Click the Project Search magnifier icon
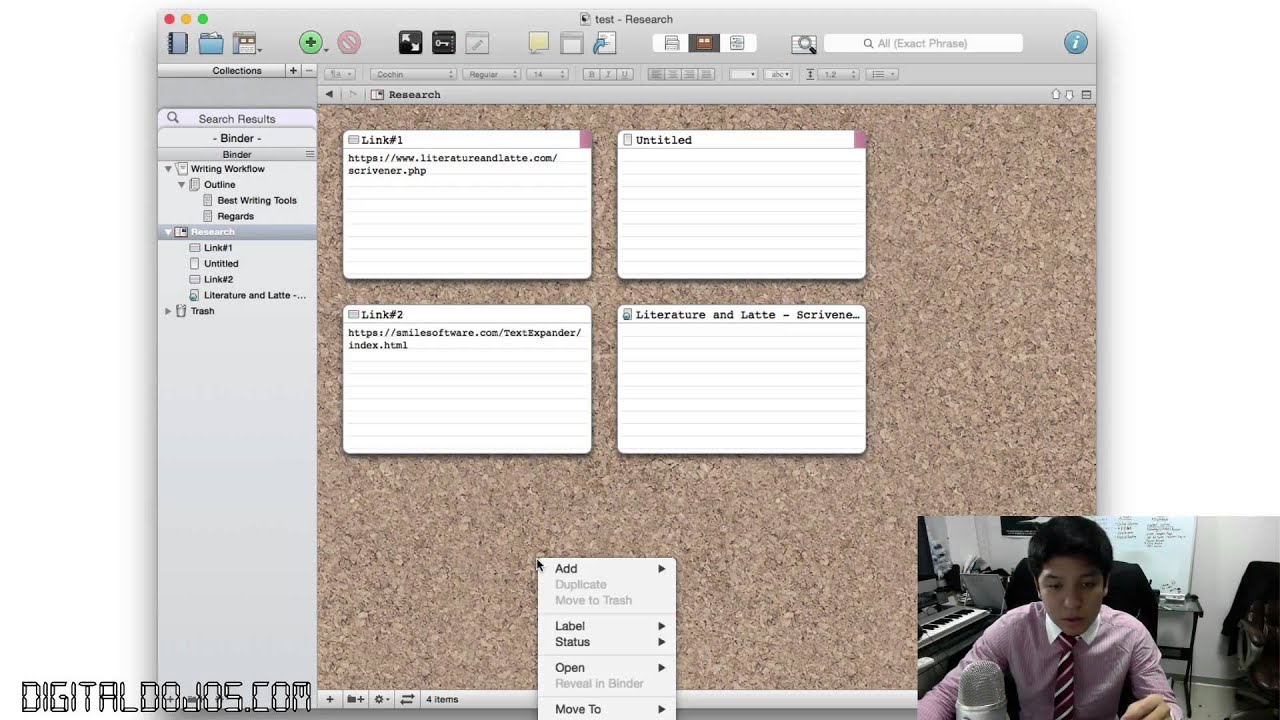The image size is (1280, 720). coord(804,44)
